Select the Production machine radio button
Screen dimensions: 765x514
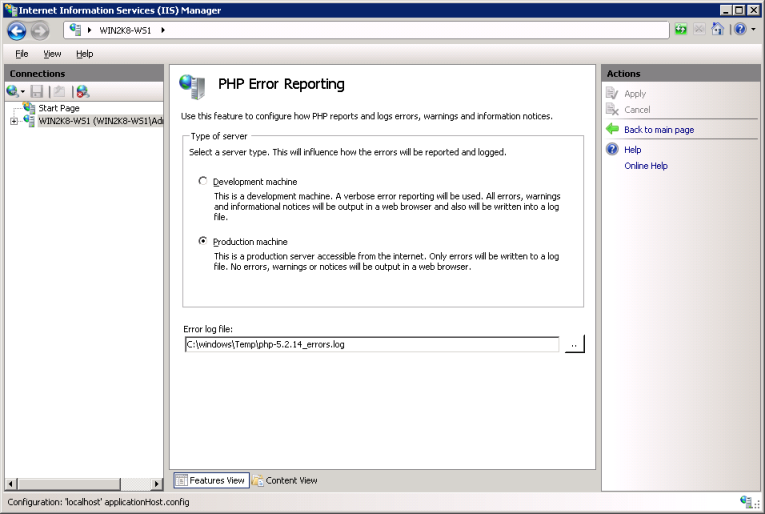click(x=203, y=241)
